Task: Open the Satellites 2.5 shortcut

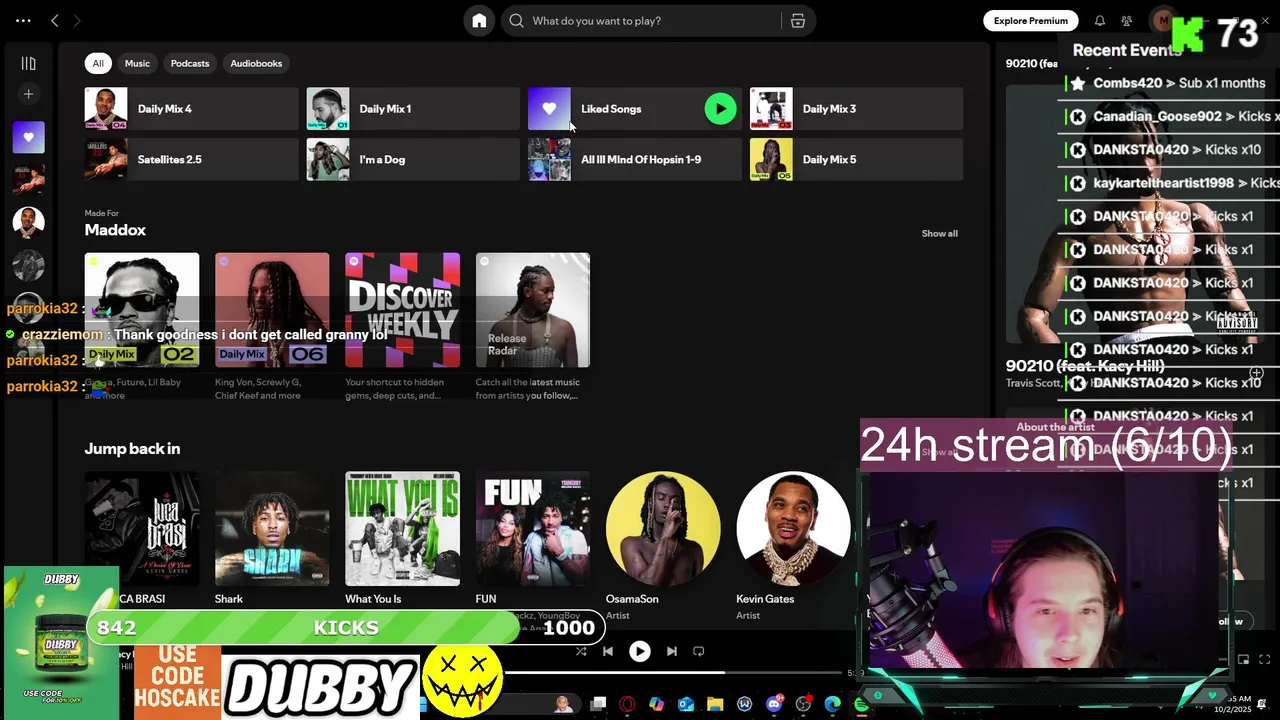Action: click(191, 159)
